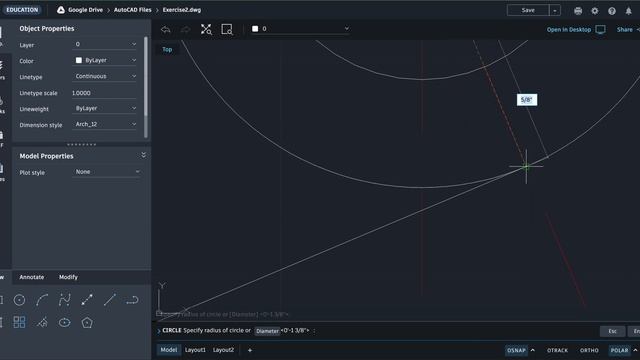Select the Circle draw tool
The image size is (640, 360).
[19, 300]
